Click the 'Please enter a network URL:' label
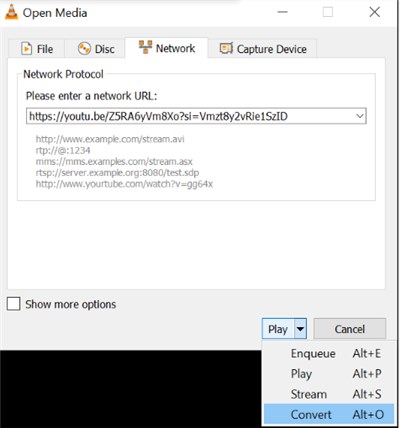400x428 pixels. 91,96
